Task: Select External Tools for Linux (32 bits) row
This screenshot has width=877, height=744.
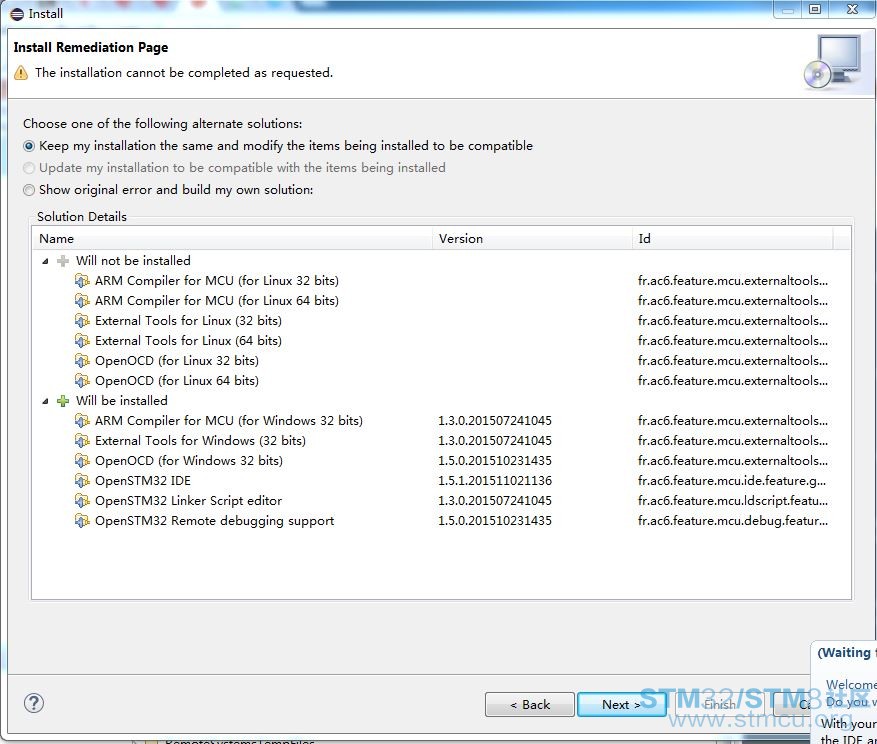Action: (442, 321)
